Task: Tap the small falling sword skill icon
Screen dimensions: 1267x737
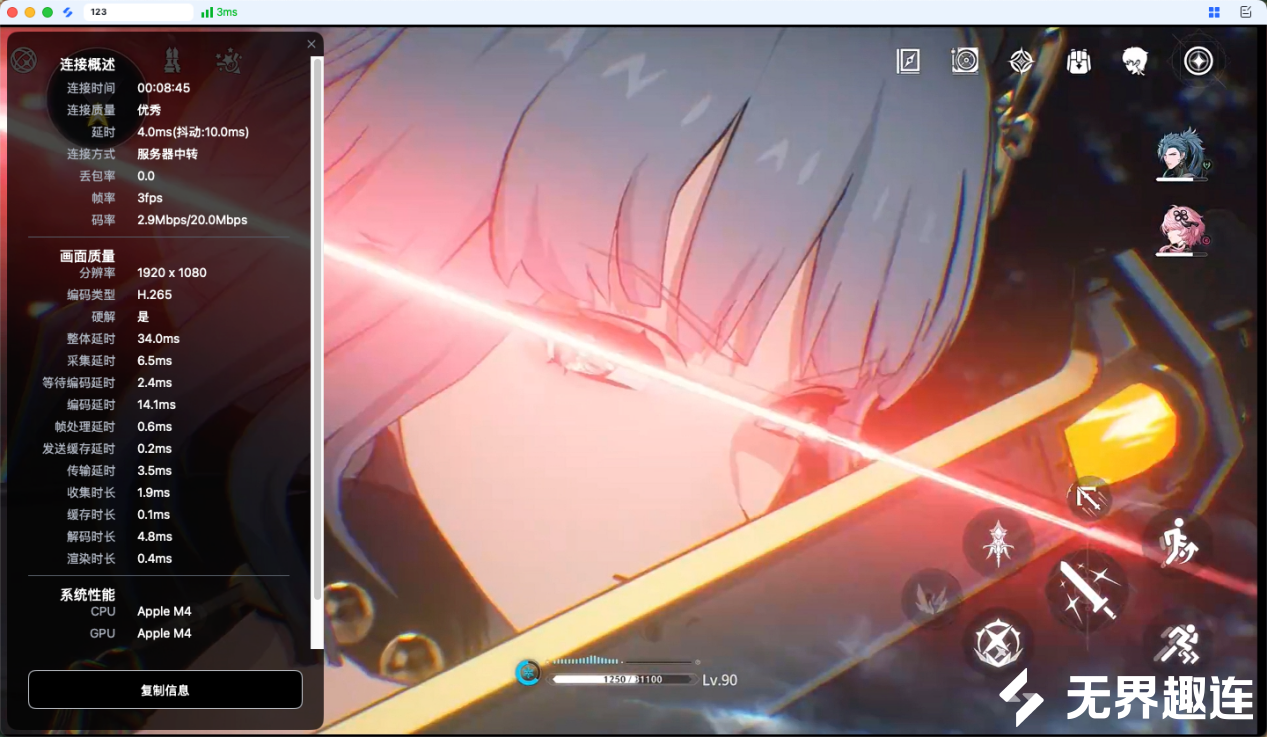Action: [1089, 498]
